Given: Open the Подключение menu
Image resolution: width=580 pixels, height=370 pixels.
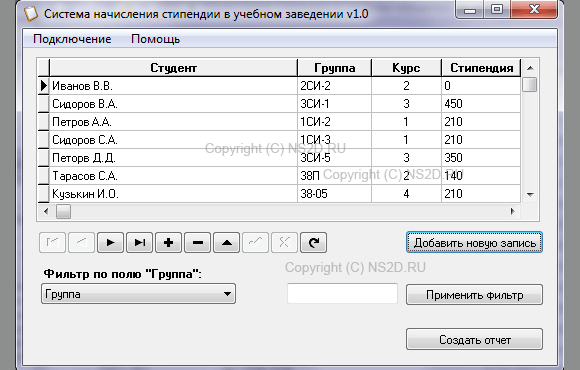Looking at the screenshot, I should click(x=72, y=39).
